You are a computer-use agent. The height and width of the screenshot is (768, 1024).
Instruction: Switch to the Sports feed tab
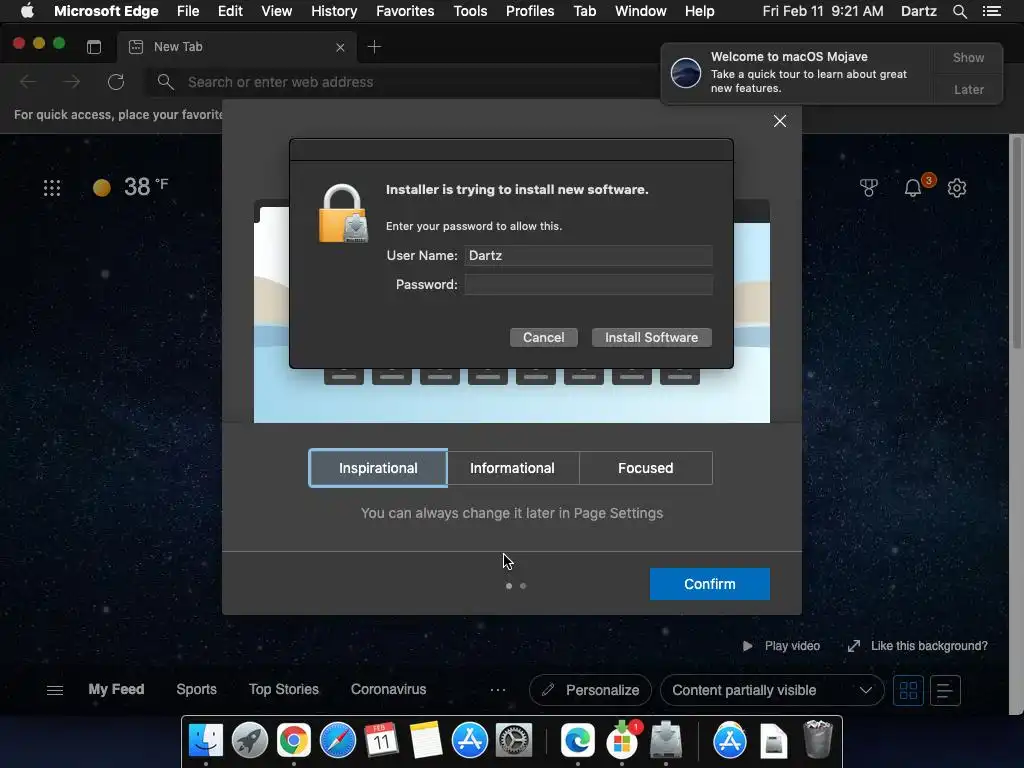coord(197,690)
